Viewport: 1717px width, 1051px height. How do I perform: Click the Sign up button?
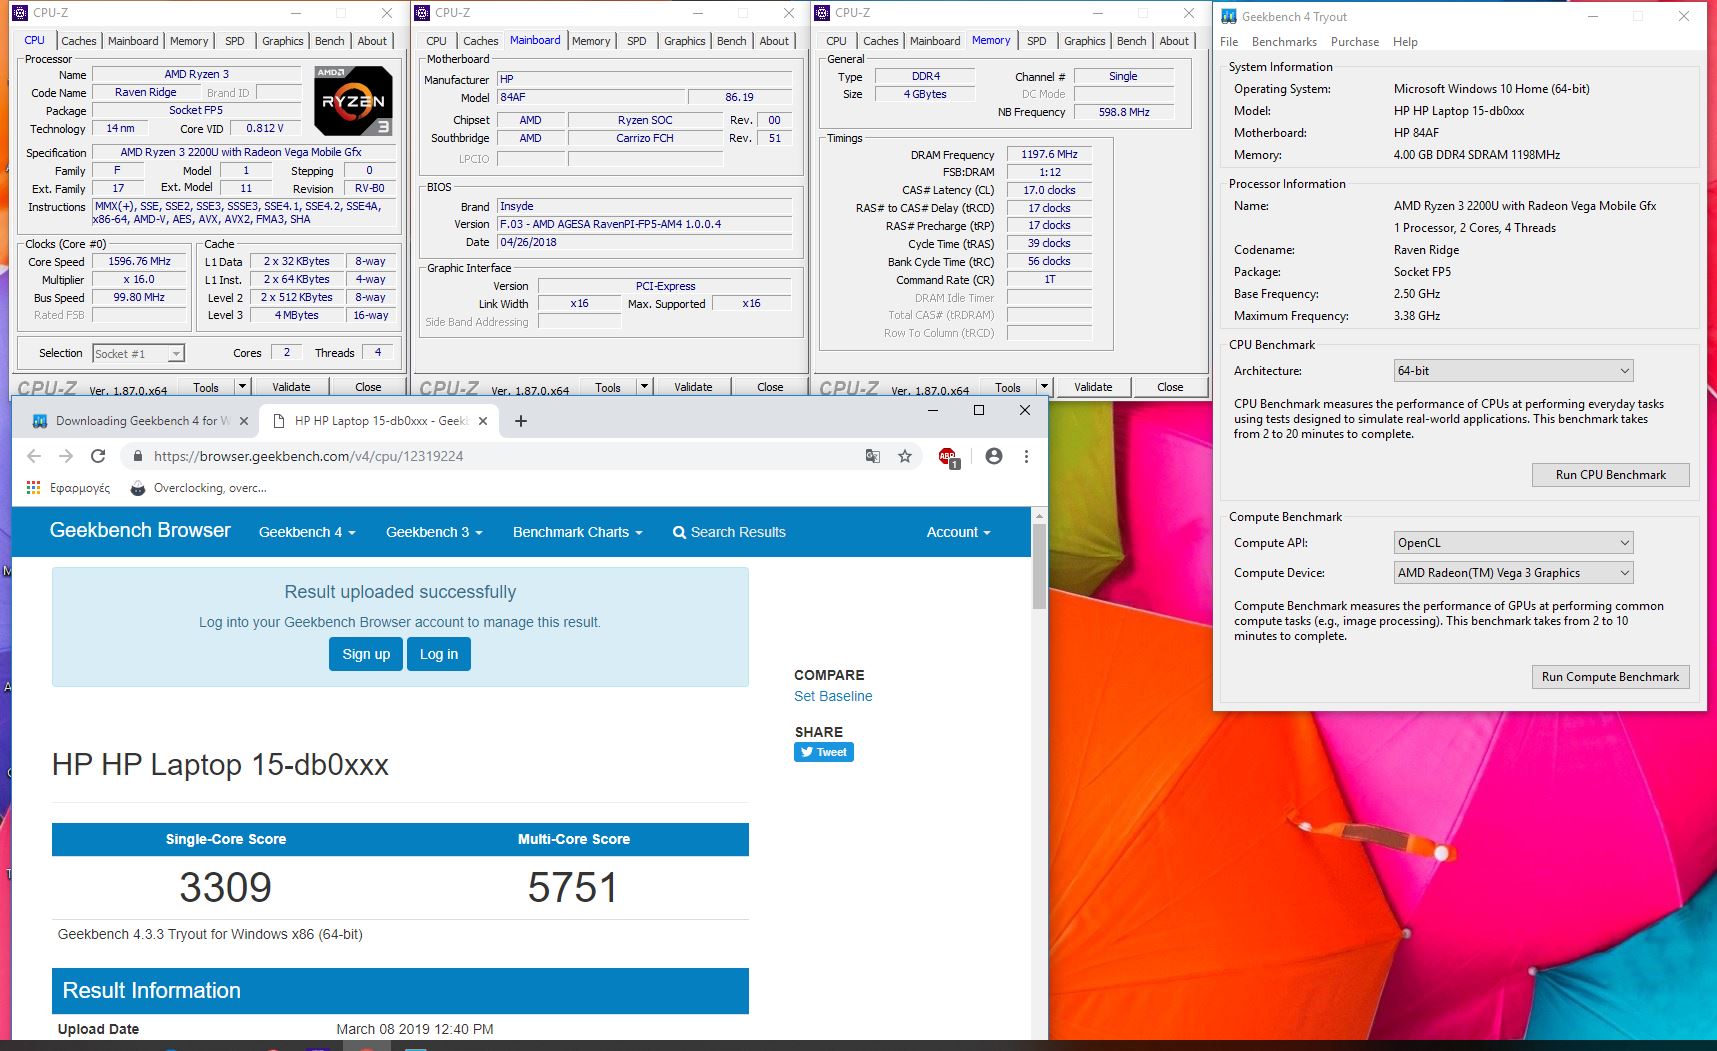click(x=366, y=654)
